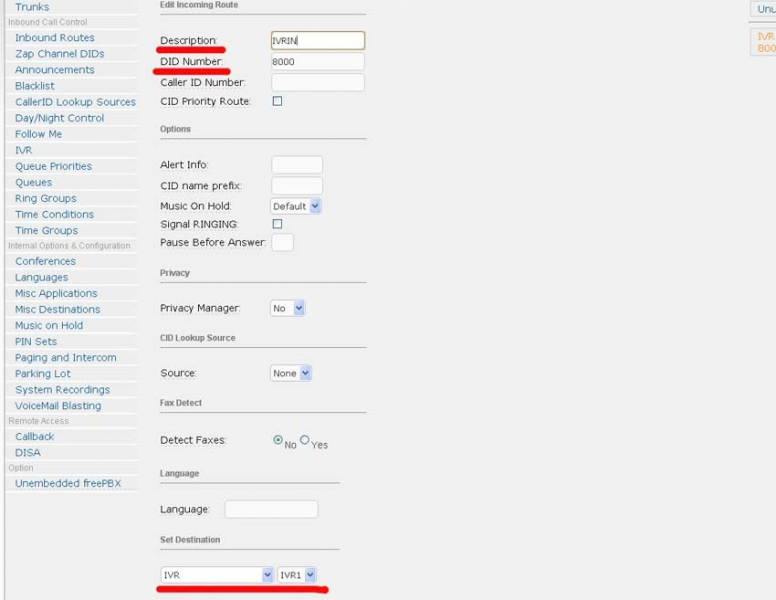This screenshot has height=600, width=776.
Task: Open the CID Lookup Source dropdown
Action: 291,373
